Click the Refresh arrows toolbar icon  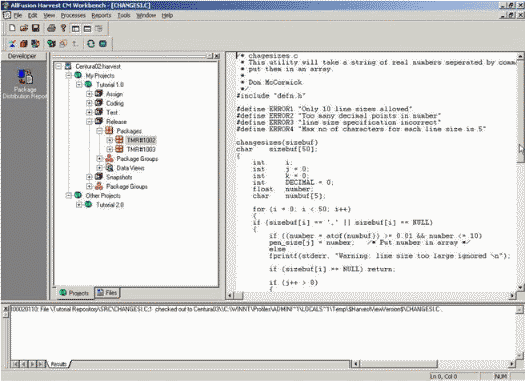[91, 44]
